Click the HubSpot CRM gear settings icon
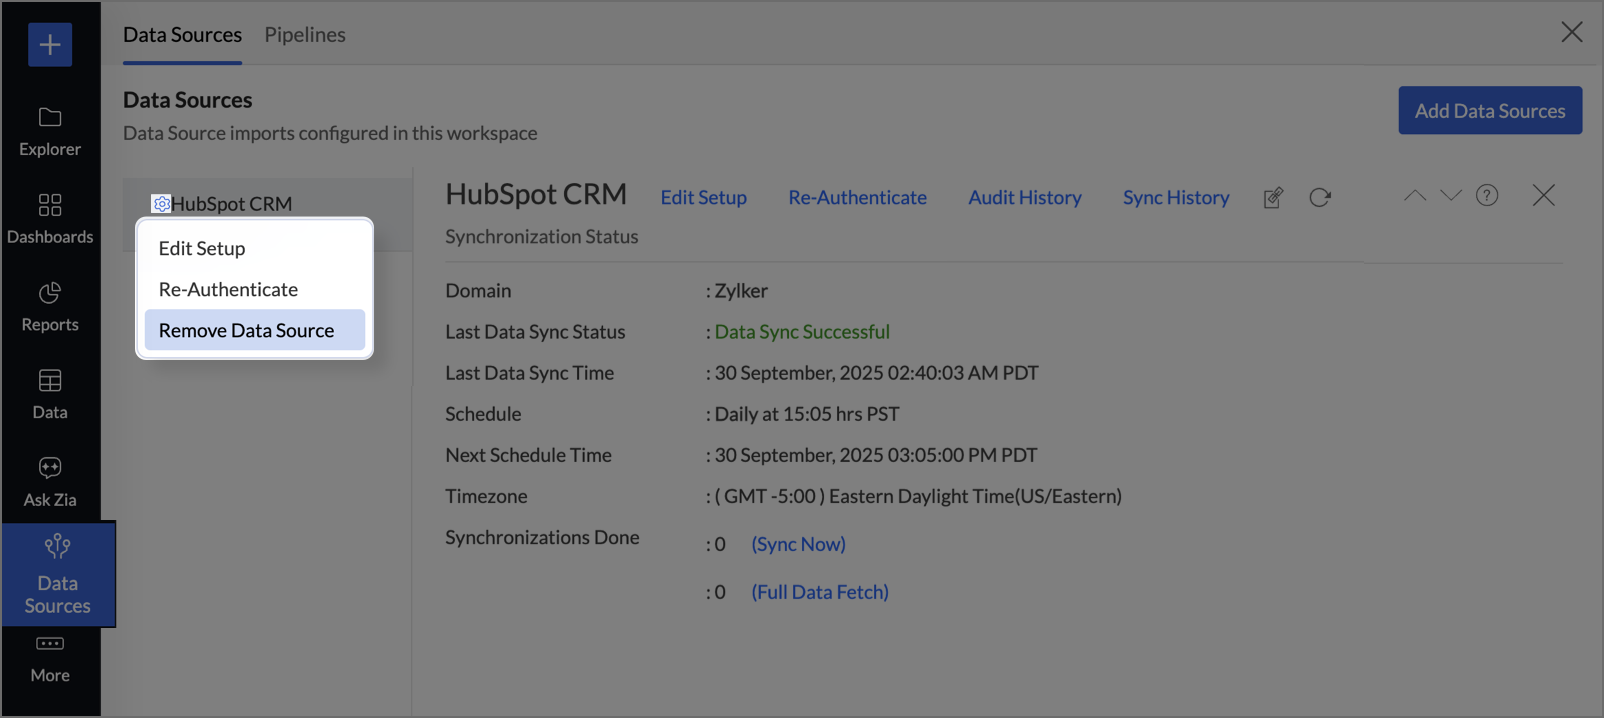The height and width of the screenshot is (718, 1604). [x=161, y=204]
